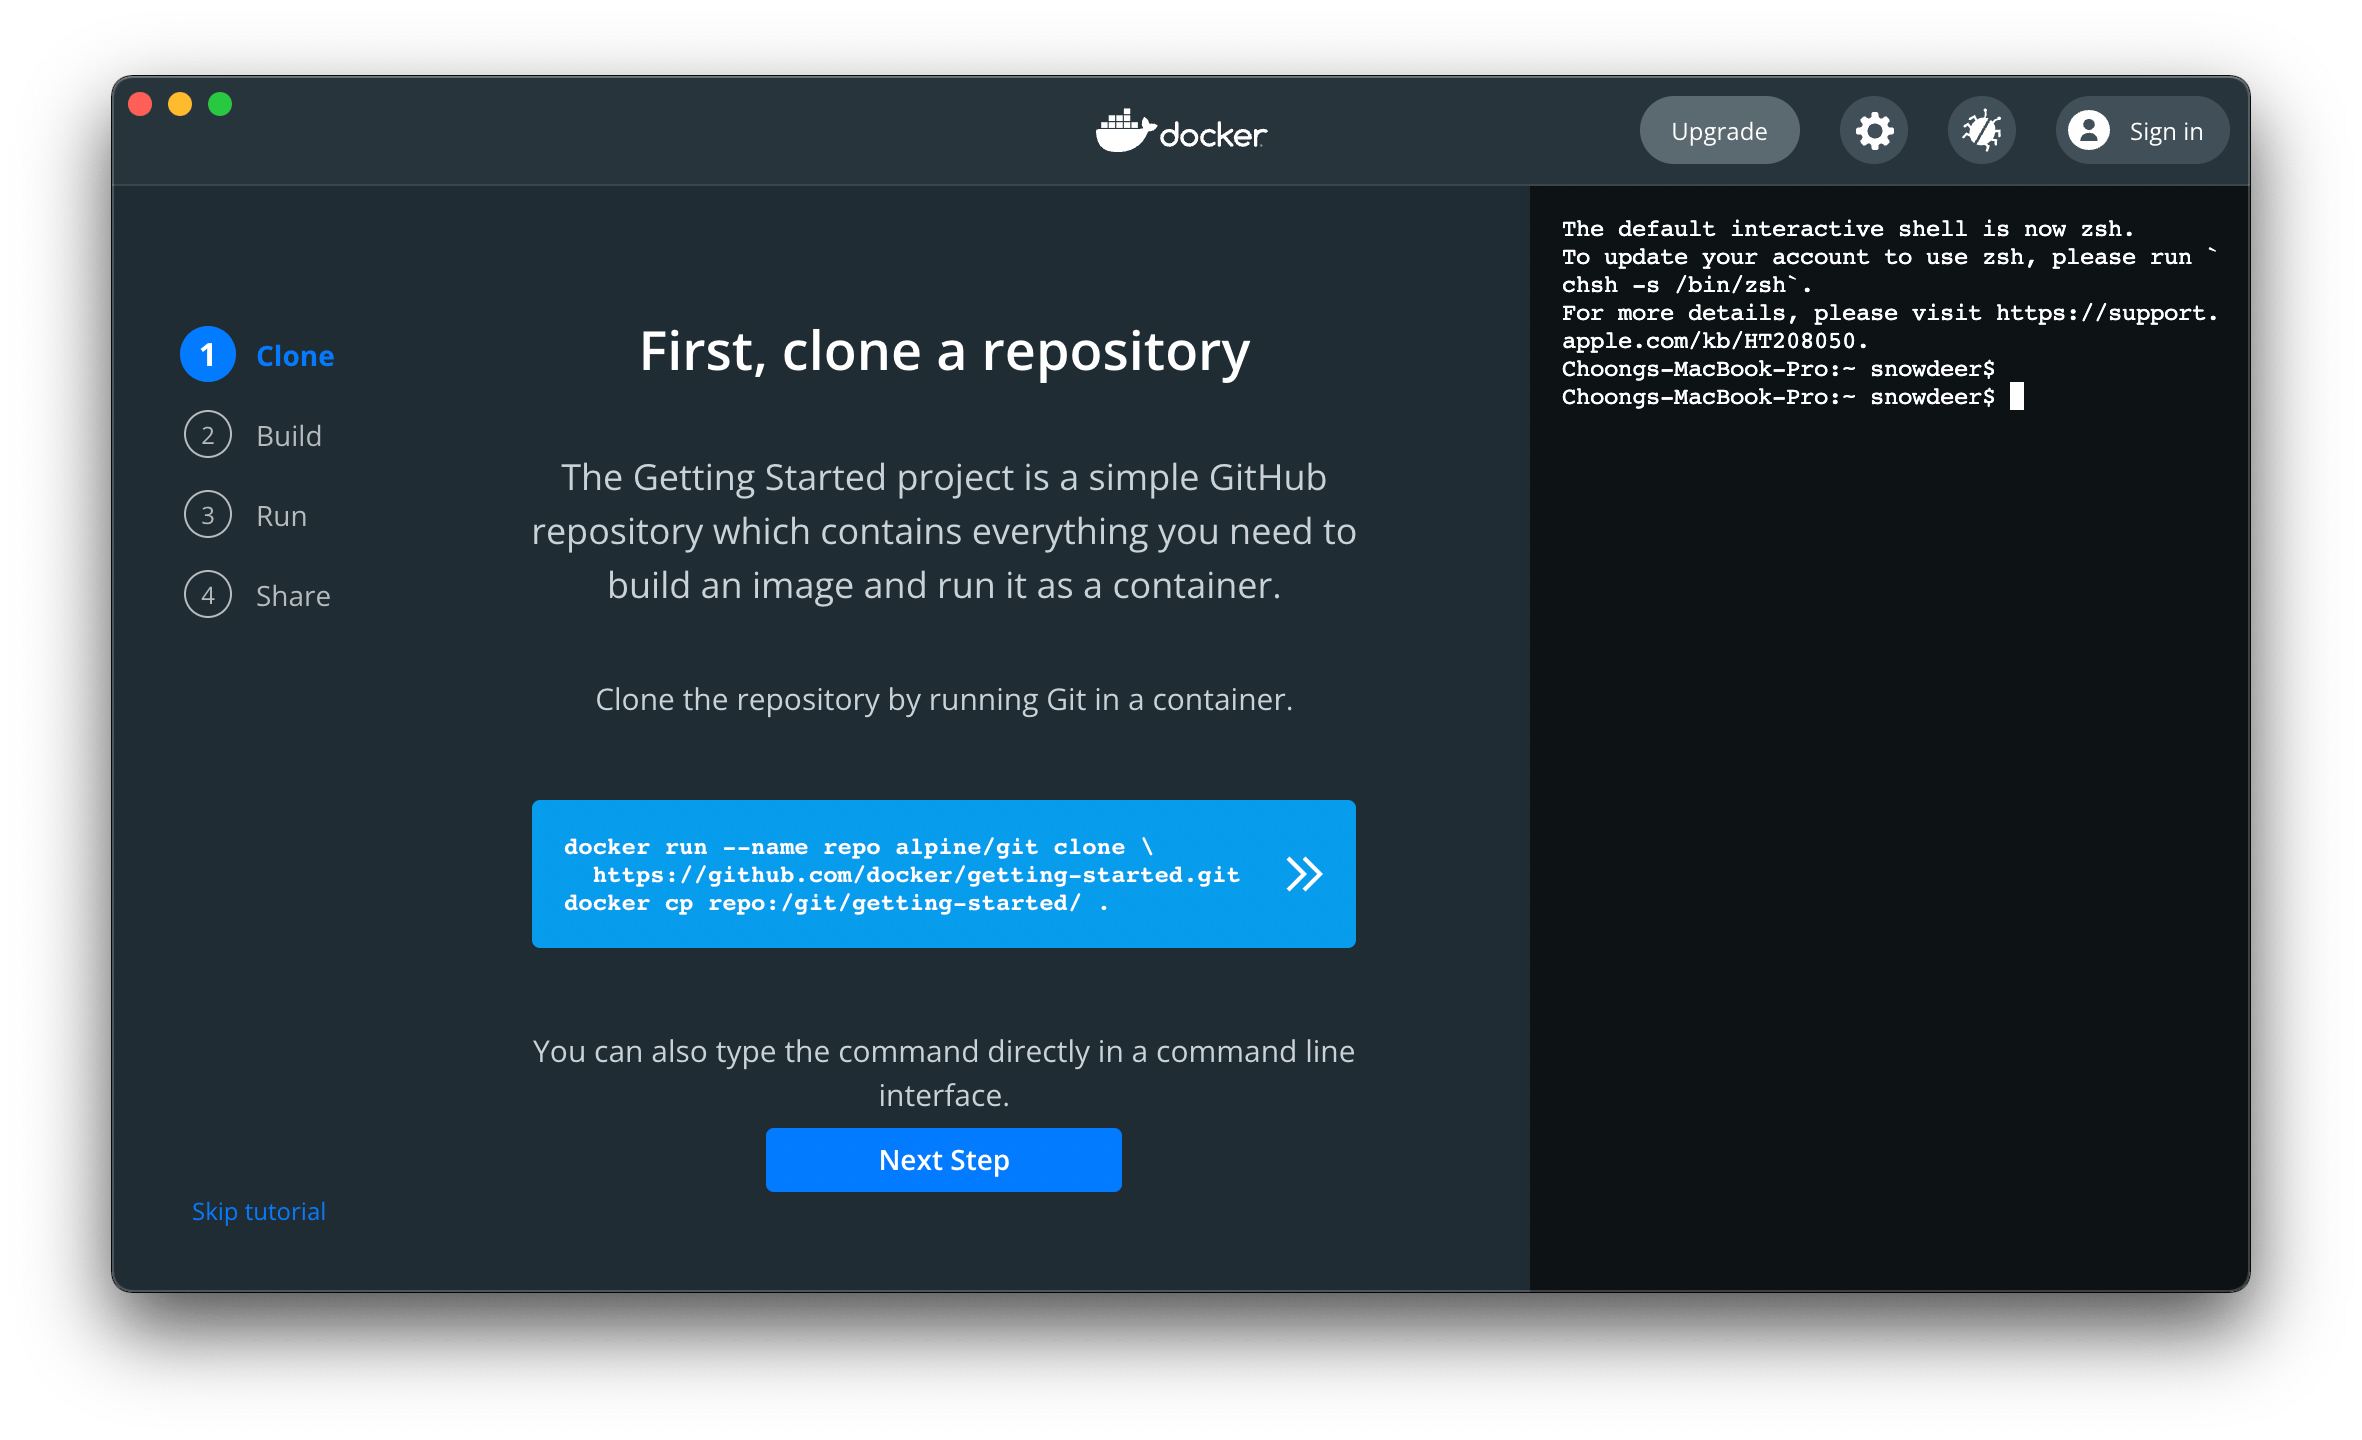The width and height of the screenshot is (2362, 1440).
Task: Click the troubleshoot bug icon
Action: click(x=1981, y=131)
